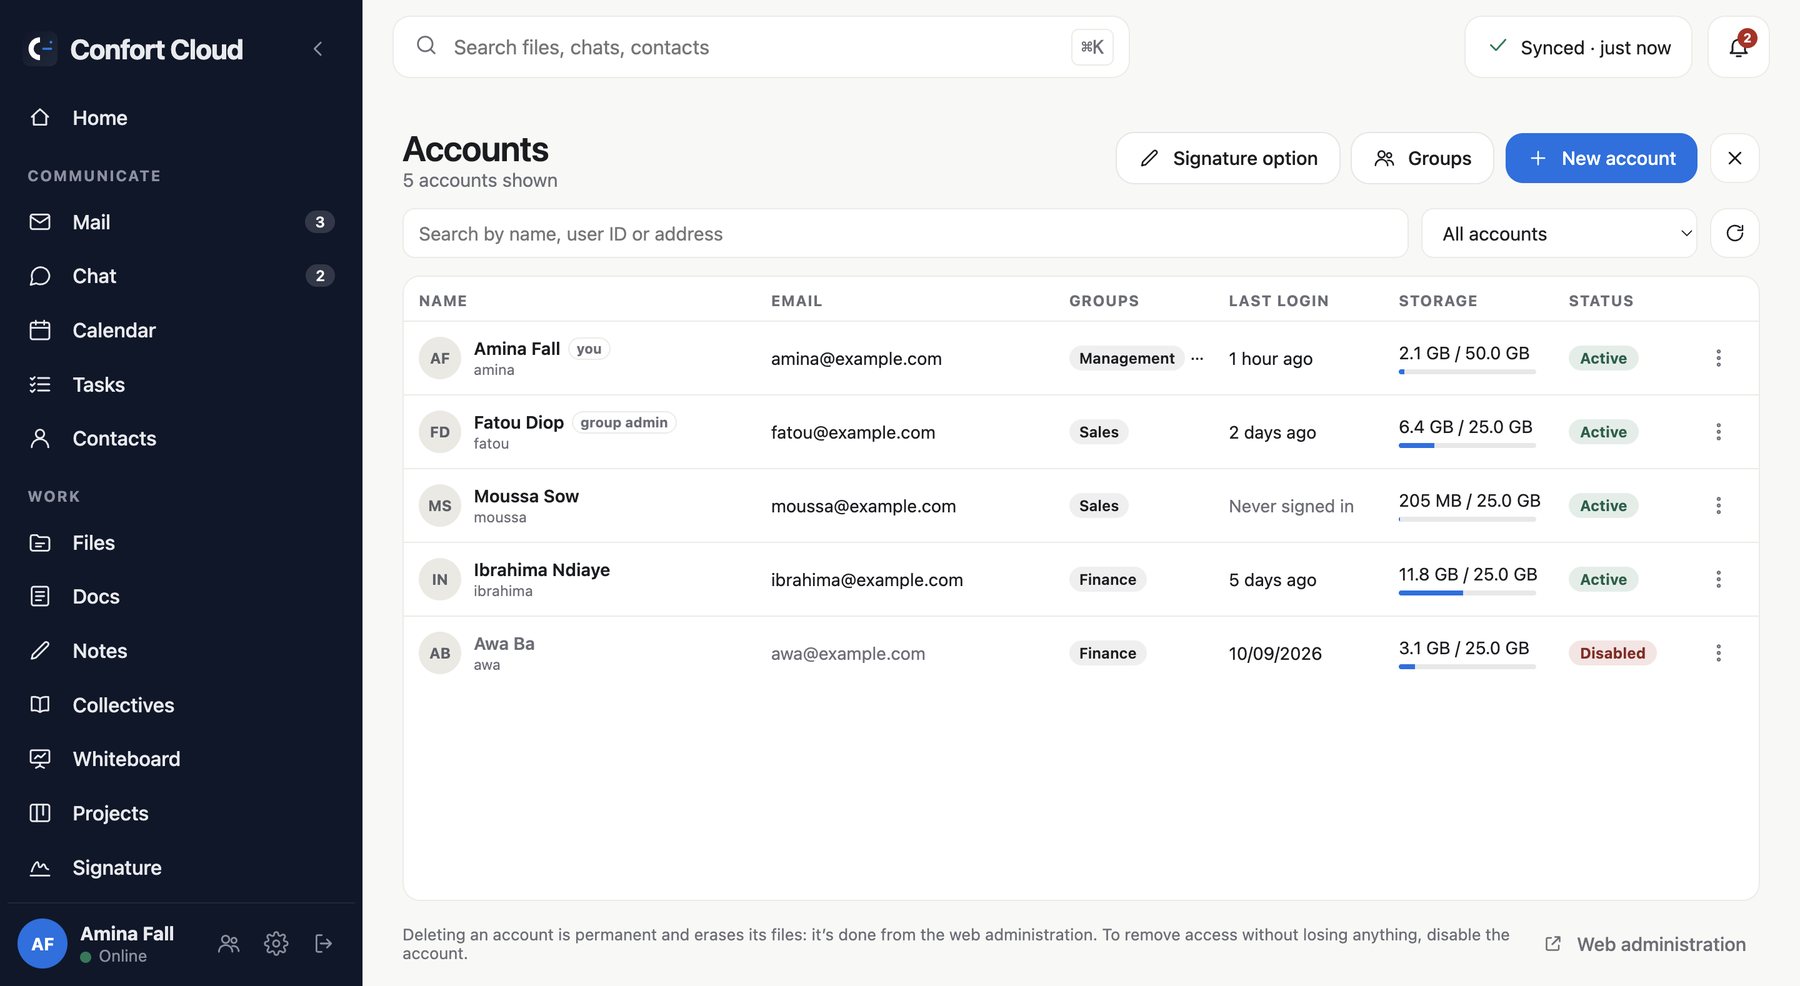Viewport: 1800px width, 986px height.
Task: Open Mail from the sidebar
Action: point(181,222)
